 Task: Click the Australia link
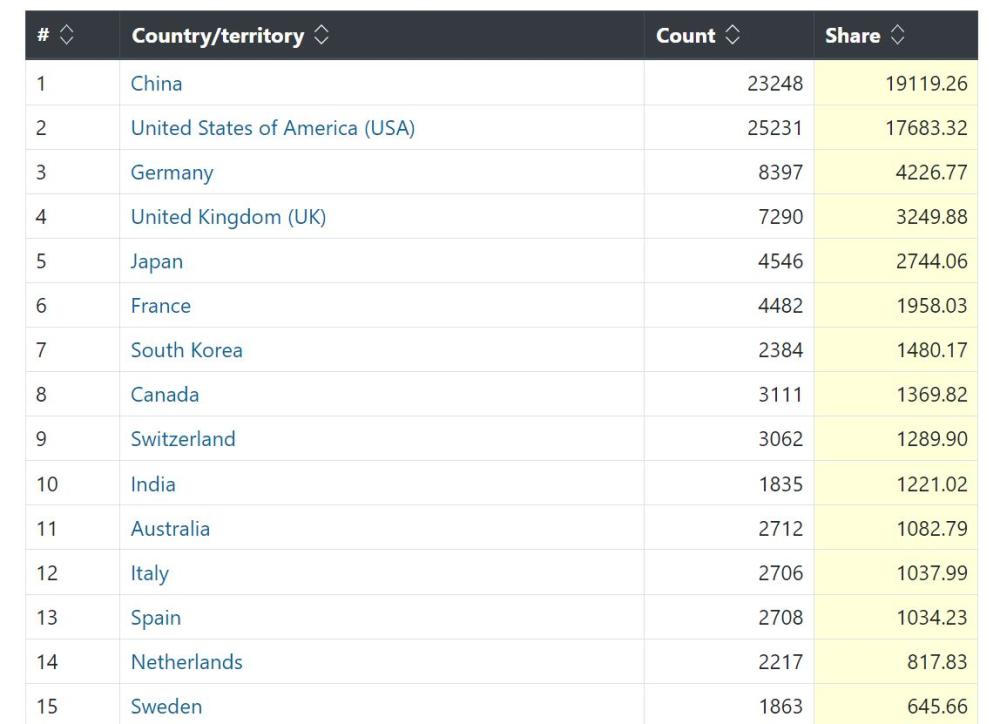click(x=170, y=528)
